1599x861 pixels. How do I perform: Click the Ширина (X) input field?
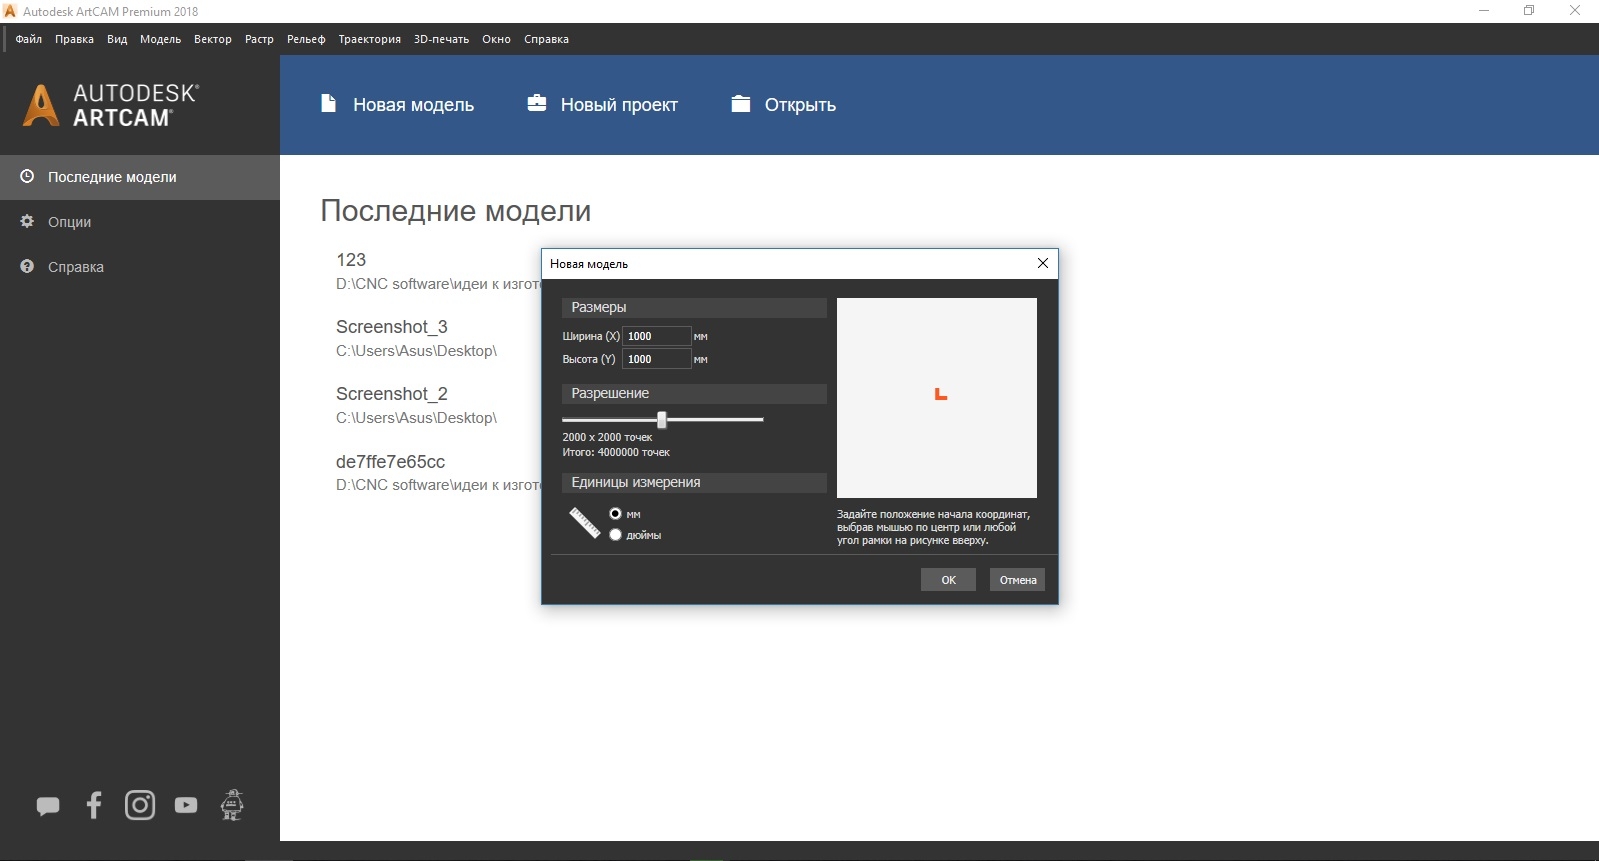tap(656, 336)
